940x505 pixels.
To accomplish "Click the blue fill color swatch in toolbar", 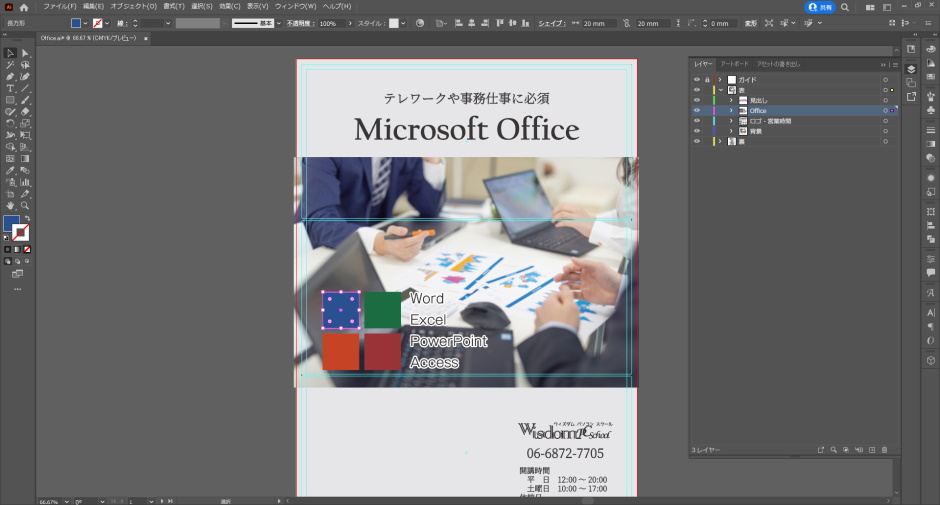I will coord(11,224).
